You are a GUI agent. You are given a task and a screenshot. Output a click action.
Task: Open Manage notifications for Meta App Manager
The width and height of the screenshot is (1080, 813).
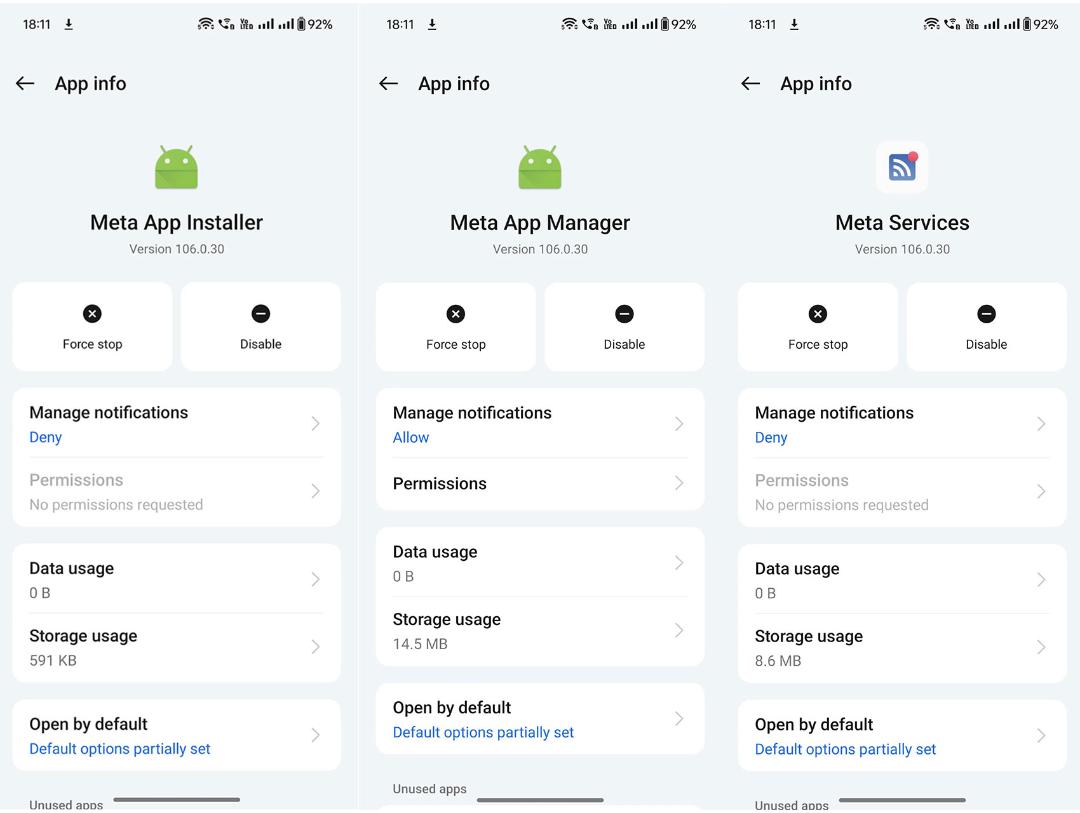coord(540,424)
